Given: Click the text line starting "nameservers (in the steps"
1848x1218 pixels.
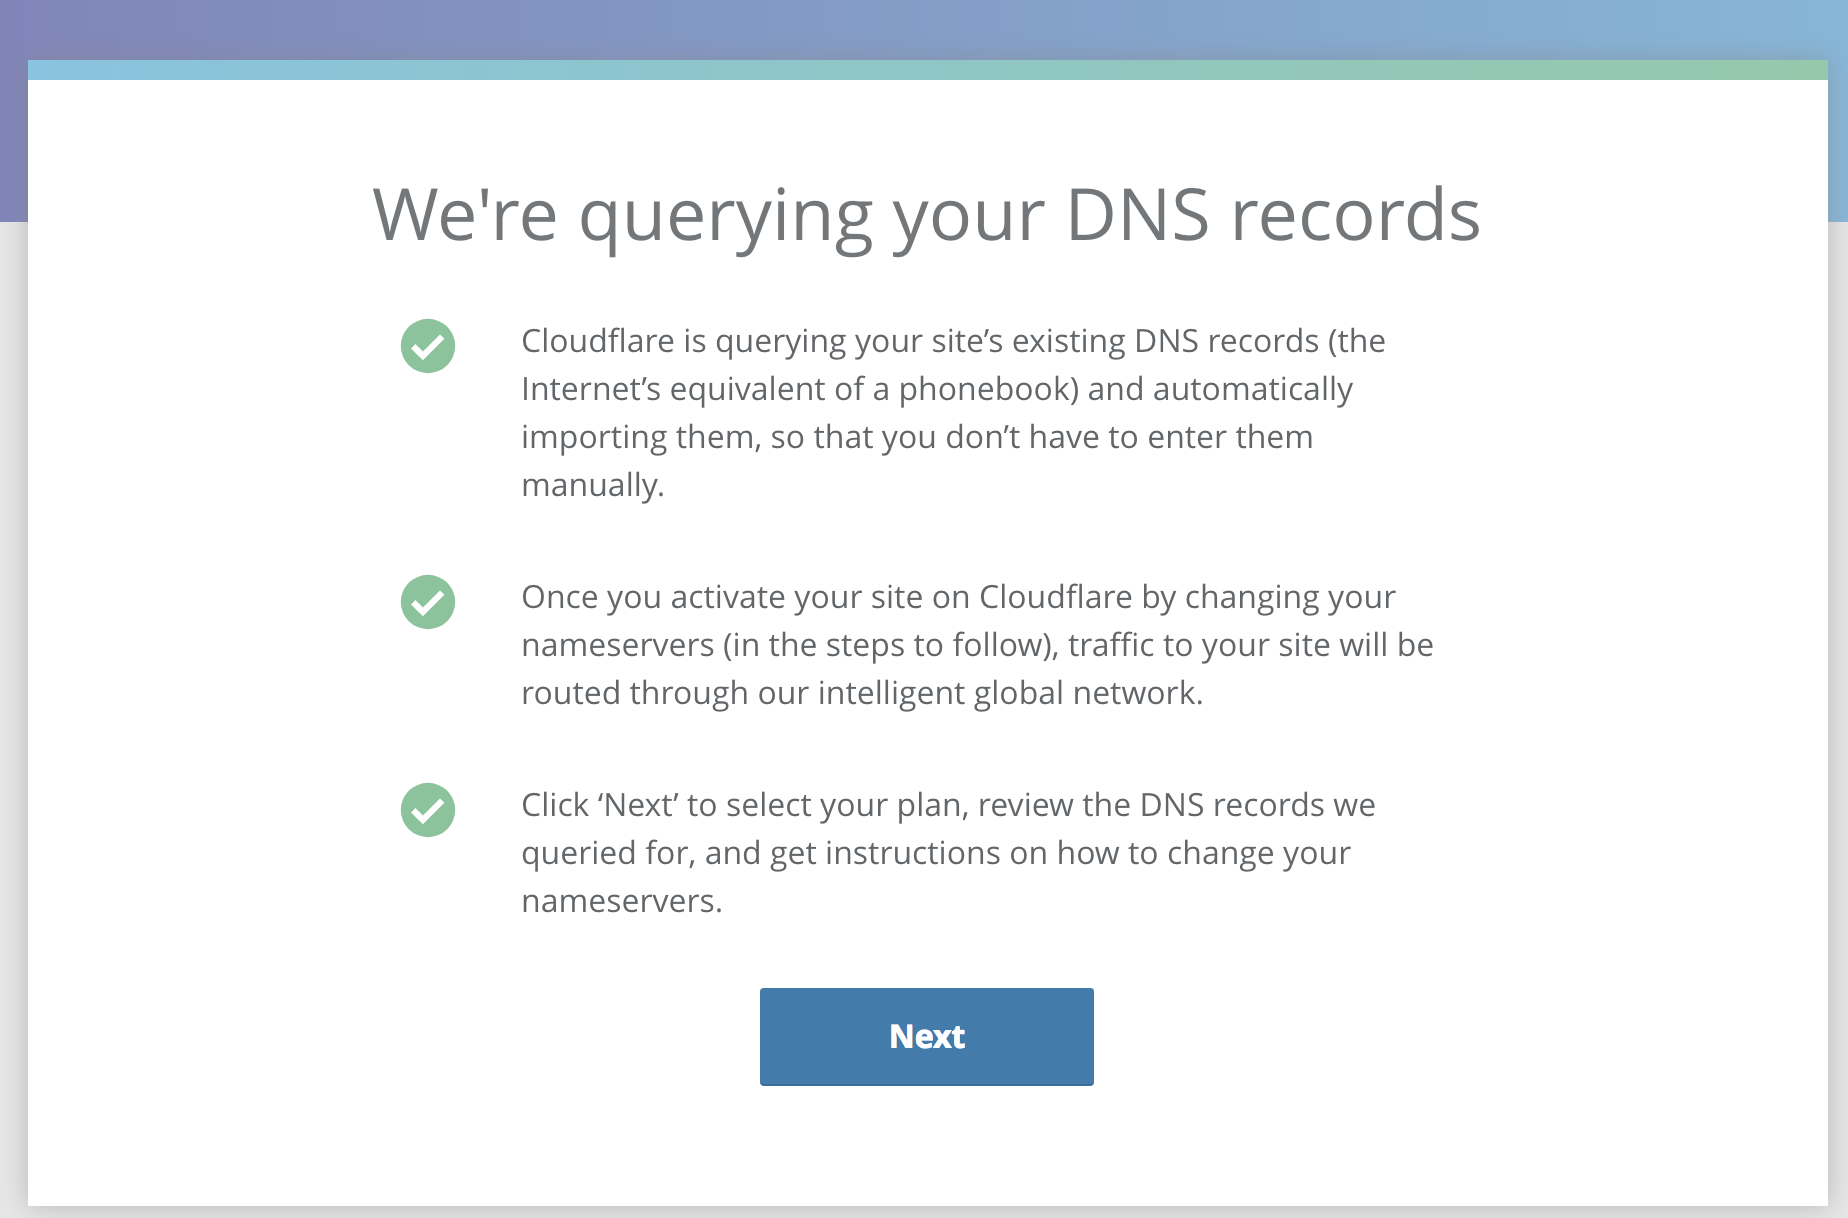Looking at the screenshot, I should [x=977, y=645].
